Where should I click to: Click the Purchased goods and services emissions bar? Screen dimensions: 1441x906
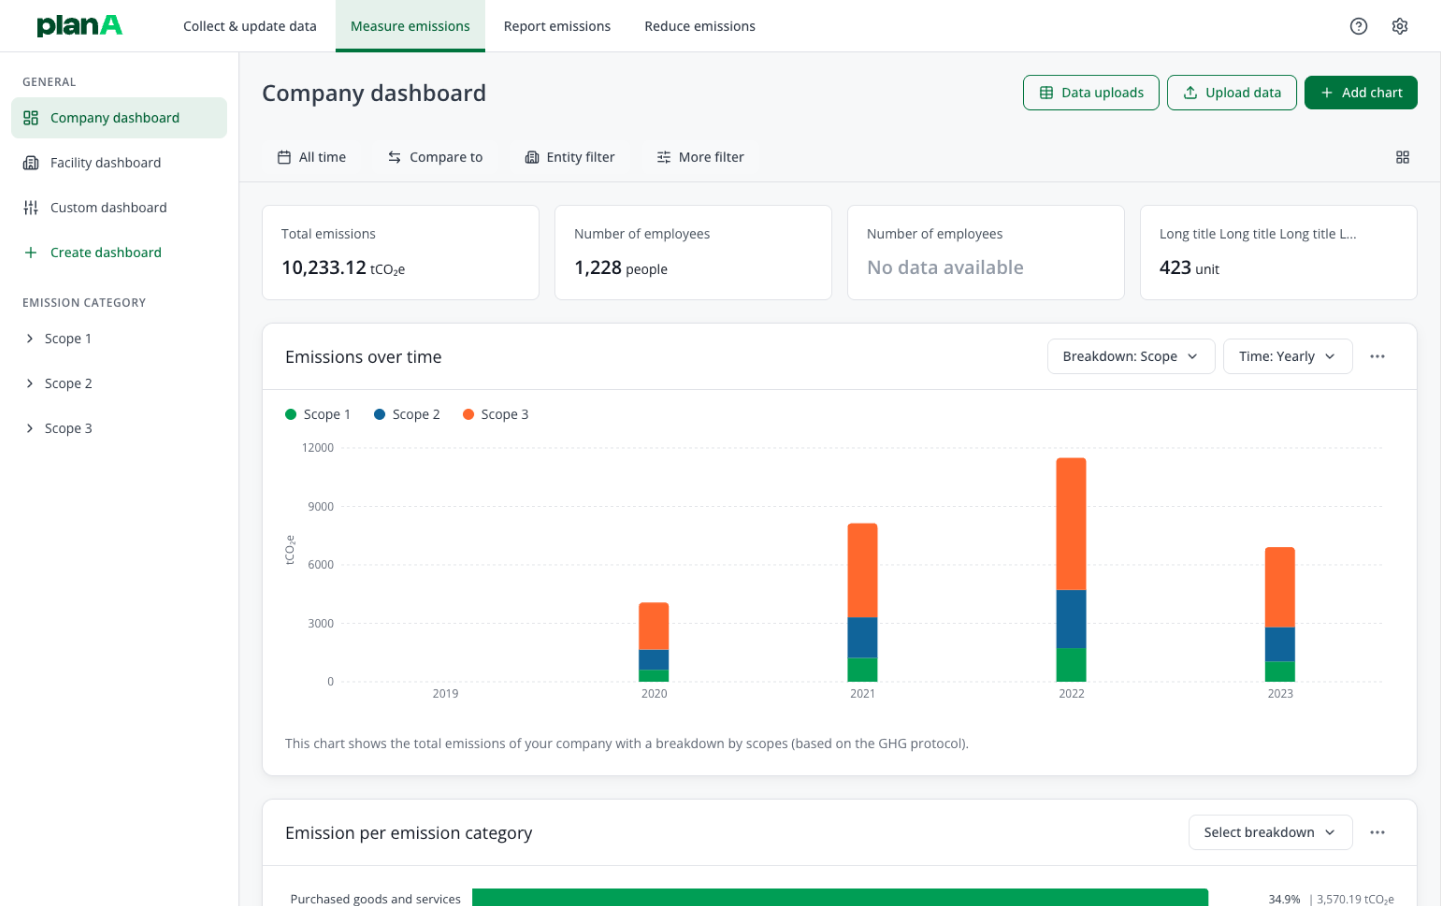point(840,897)
